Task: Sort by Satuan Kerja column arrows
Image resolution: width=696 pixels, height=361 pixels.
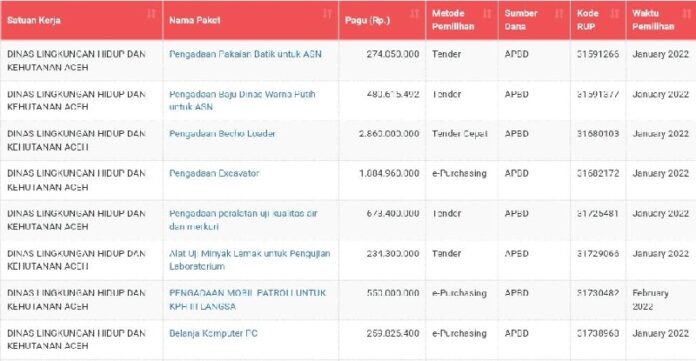Action: pyautogui.click(x=151, y=14)
